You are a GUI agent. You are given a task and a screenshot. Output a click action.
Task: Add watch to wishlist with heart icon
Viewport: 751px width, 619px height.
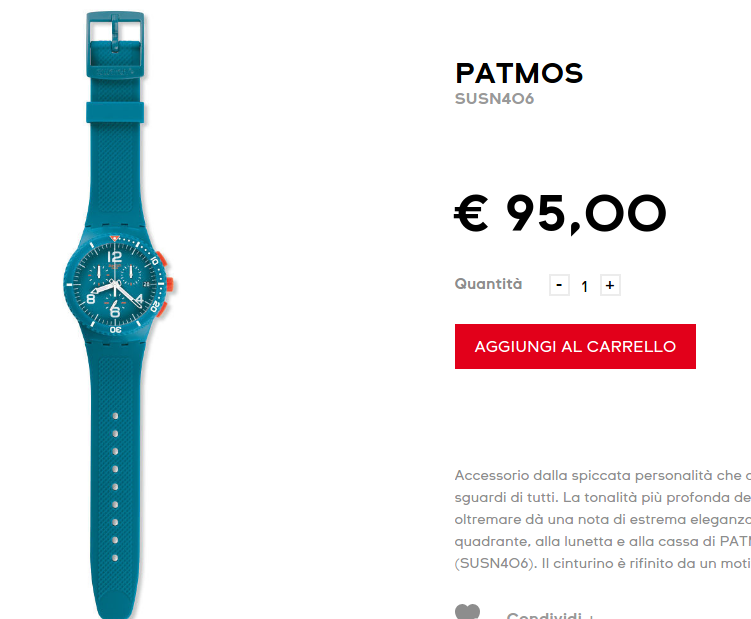click(x=467, y=612)
